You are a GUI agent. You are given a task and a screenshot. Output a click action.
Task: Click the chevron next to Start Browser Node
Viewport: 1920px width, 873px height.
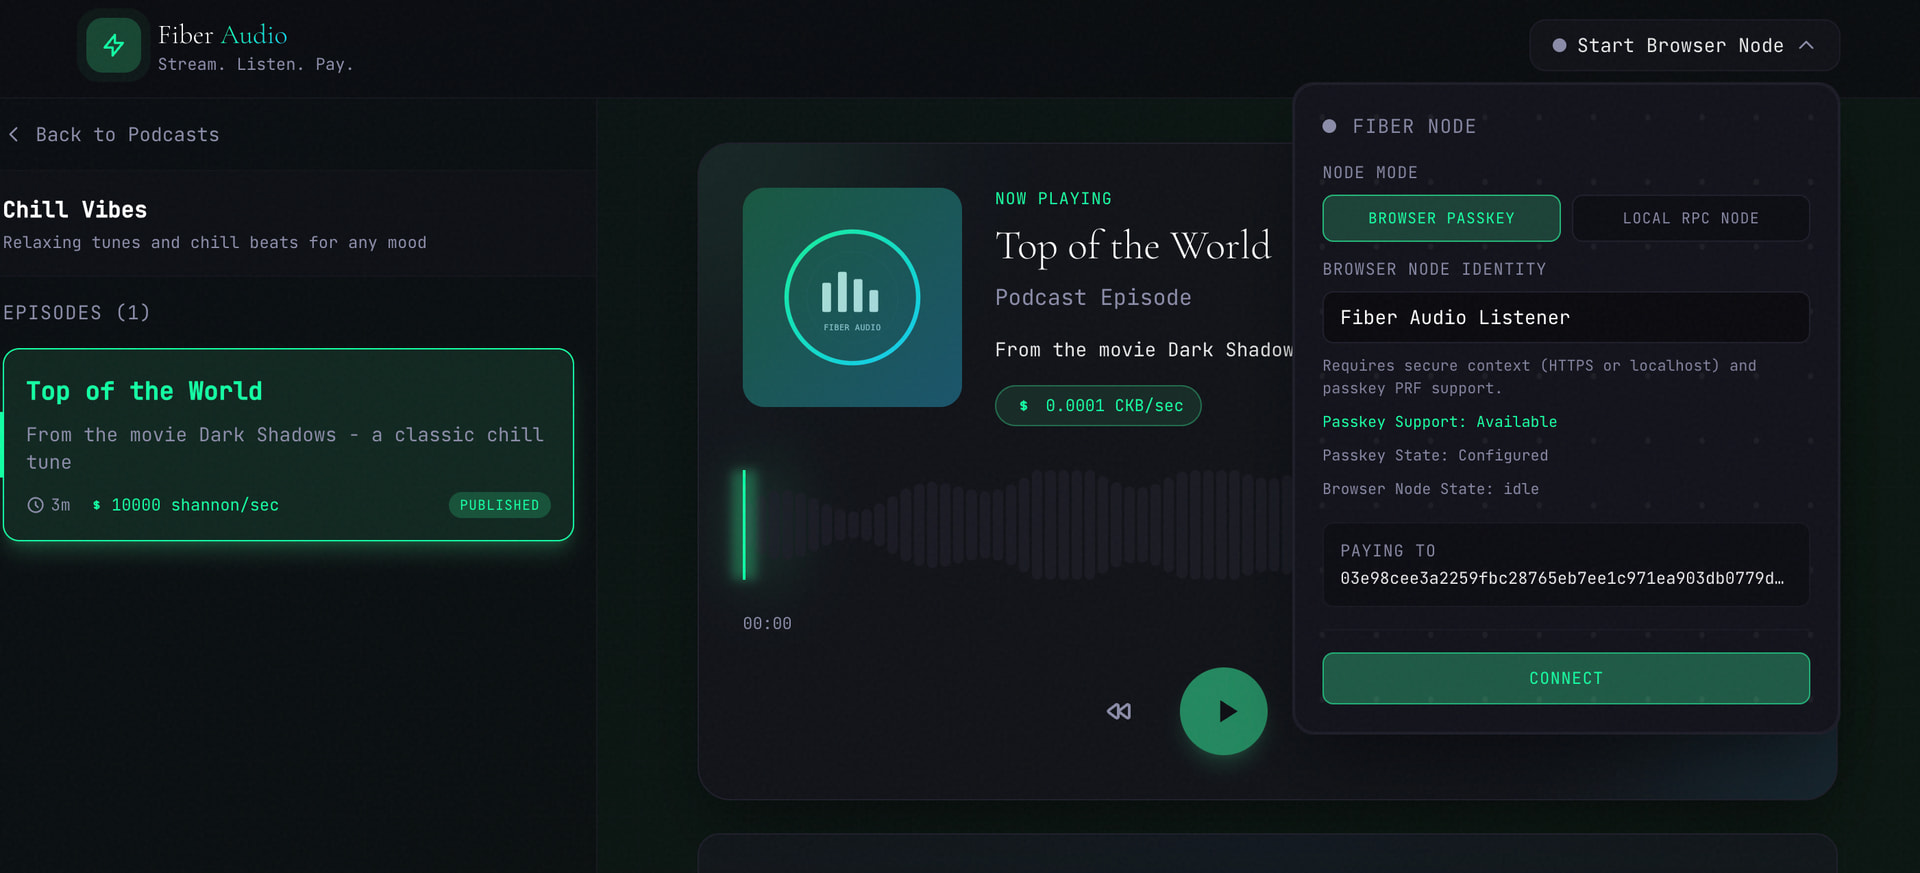1806,46
